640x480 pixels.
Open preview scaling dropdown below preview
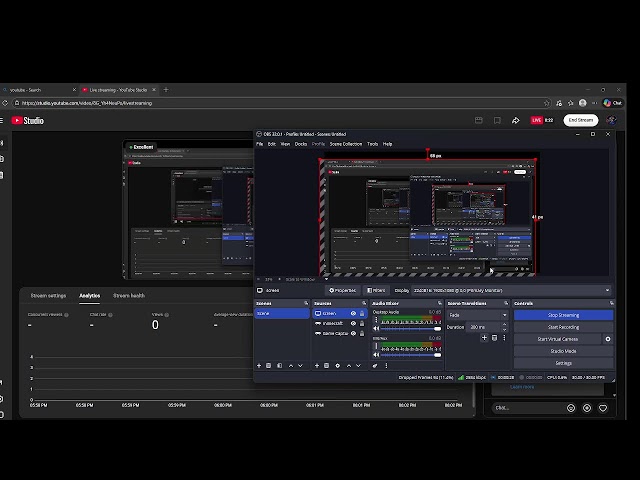tap(326, 279)
